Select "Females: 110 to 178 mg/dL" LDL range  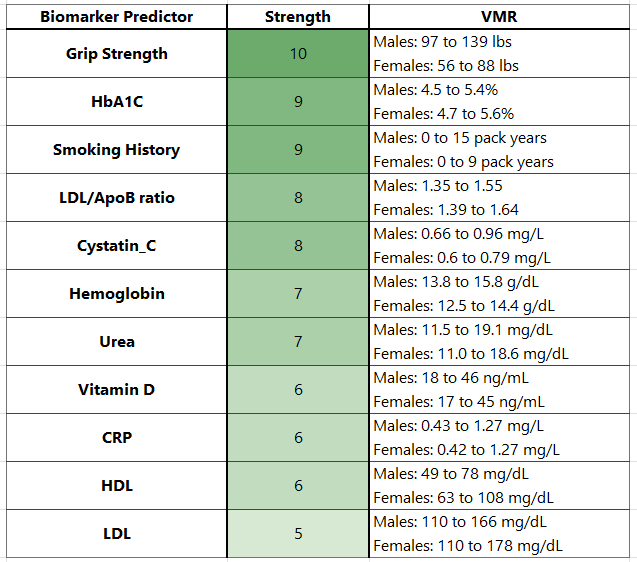[467, 546]
